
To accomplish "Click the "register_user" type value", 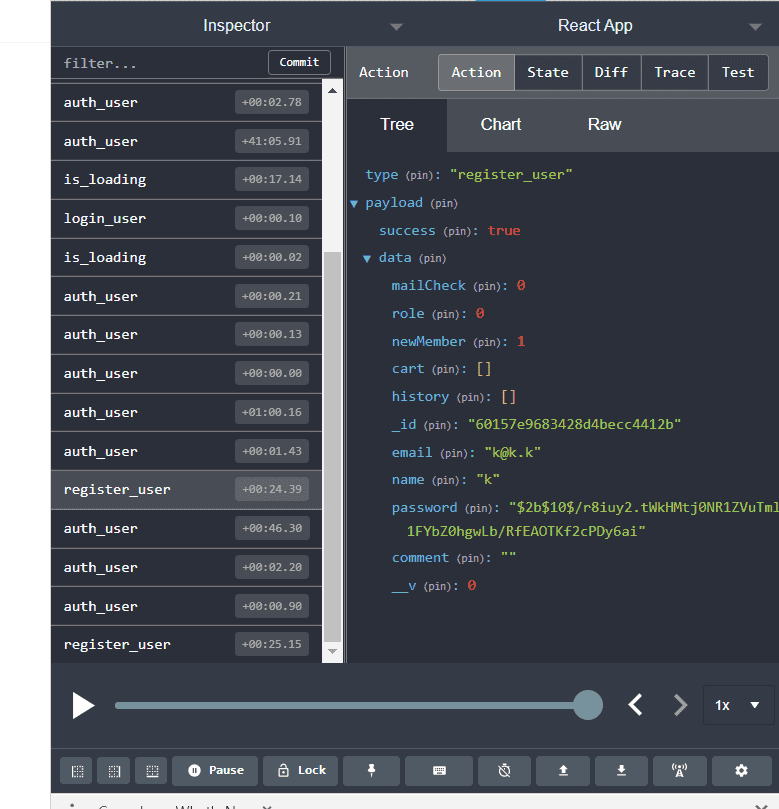I will click(511, 175).
